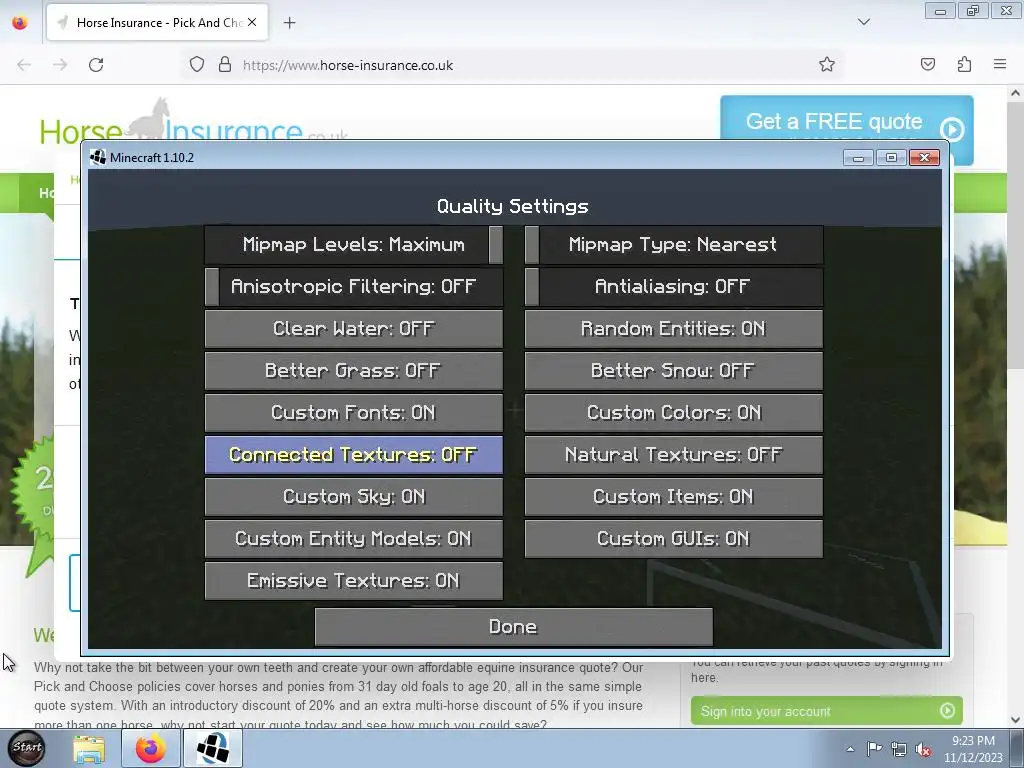This screenshot has width=1024, height=768.
Task: Expand Firefox list all tabs chevron
Action: click(864, 22)
